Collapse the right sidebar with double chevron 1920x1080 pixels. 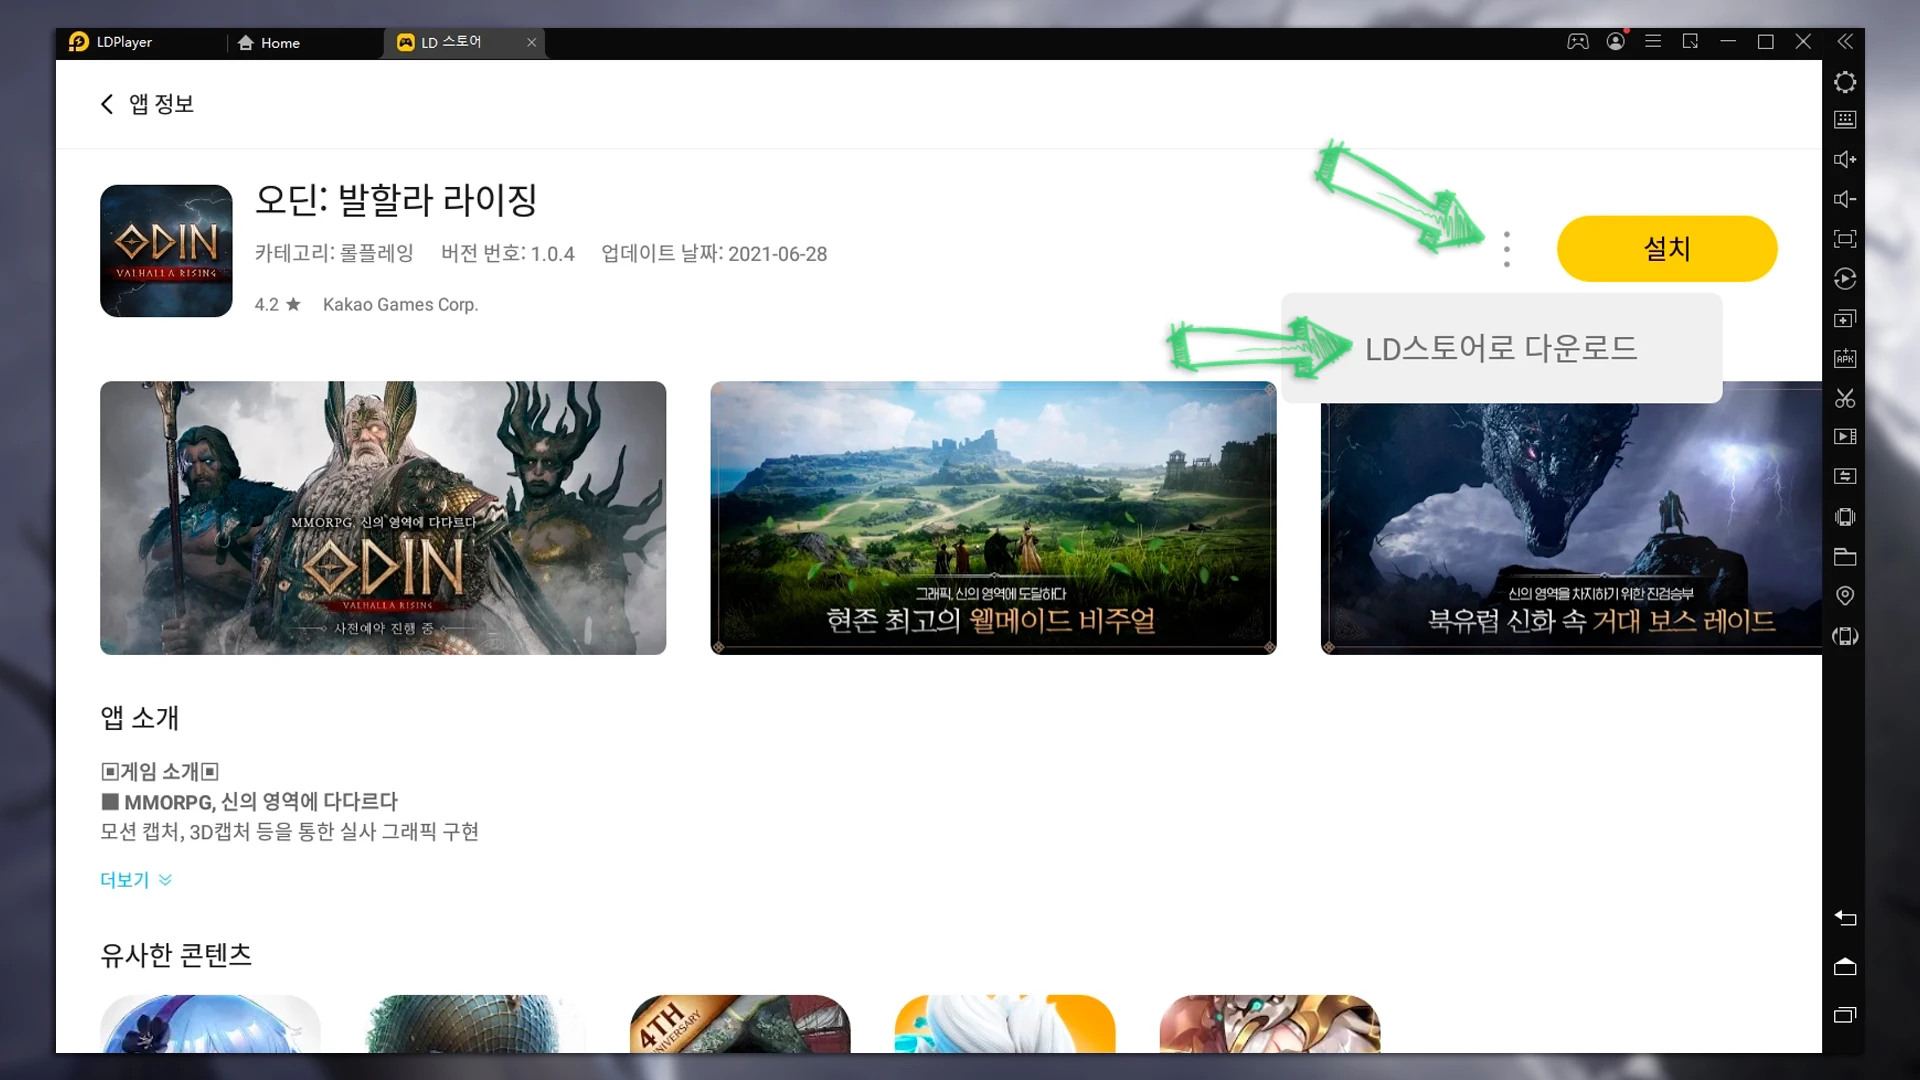(x=1845, y=41)
